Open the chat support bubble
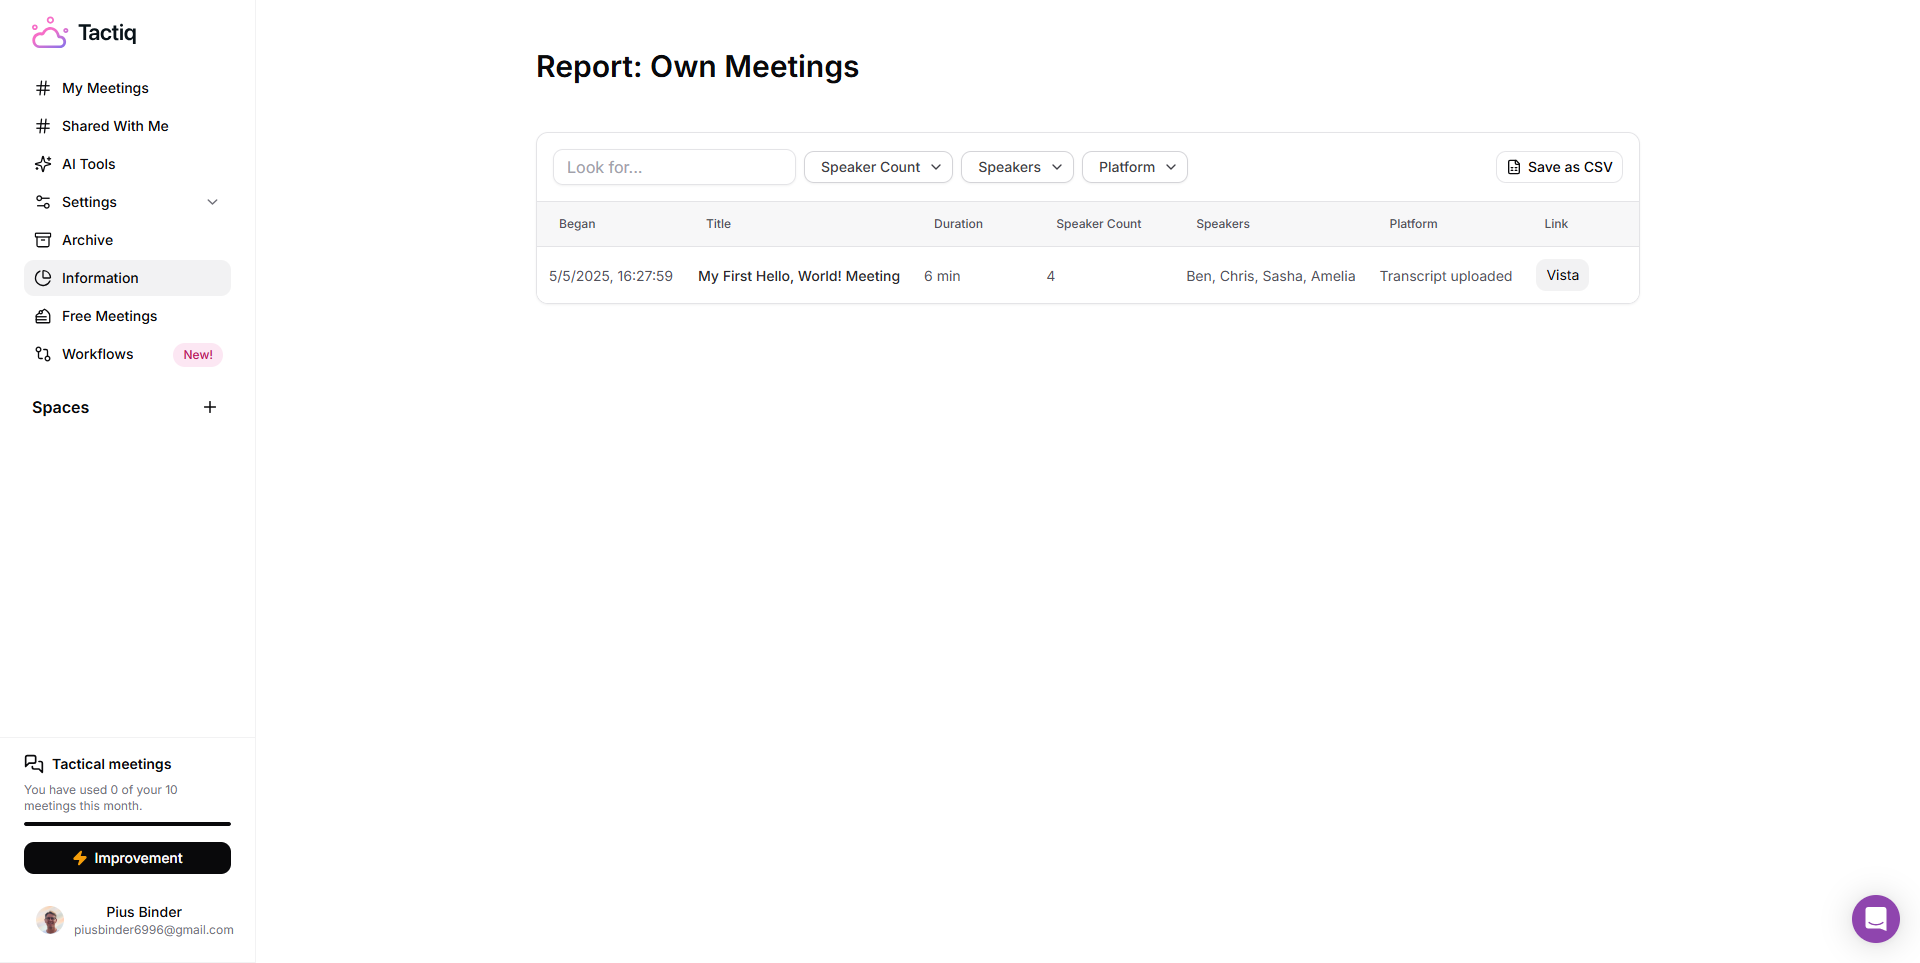The height and width of the screenshot is (963, 1920). 1875,918
